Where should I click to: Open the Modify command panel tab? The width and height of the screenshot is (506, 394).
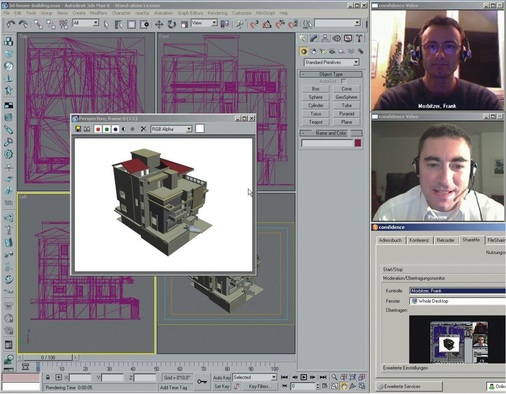[x=313, y=38]
